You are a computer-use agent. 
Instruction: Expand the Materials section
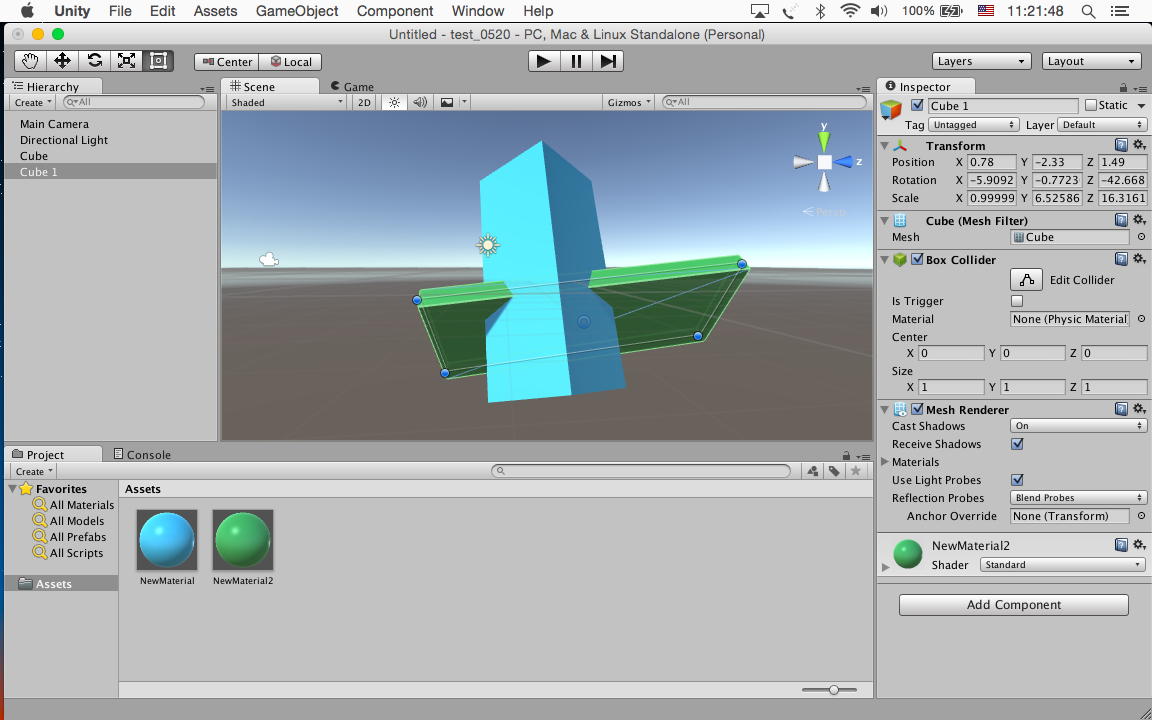885,462
